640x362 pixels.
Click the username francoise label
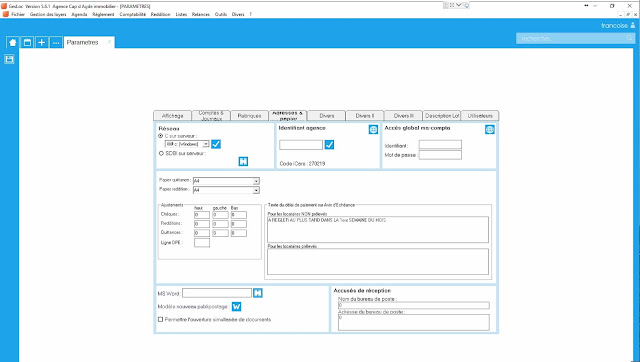(x=614, y=25)
